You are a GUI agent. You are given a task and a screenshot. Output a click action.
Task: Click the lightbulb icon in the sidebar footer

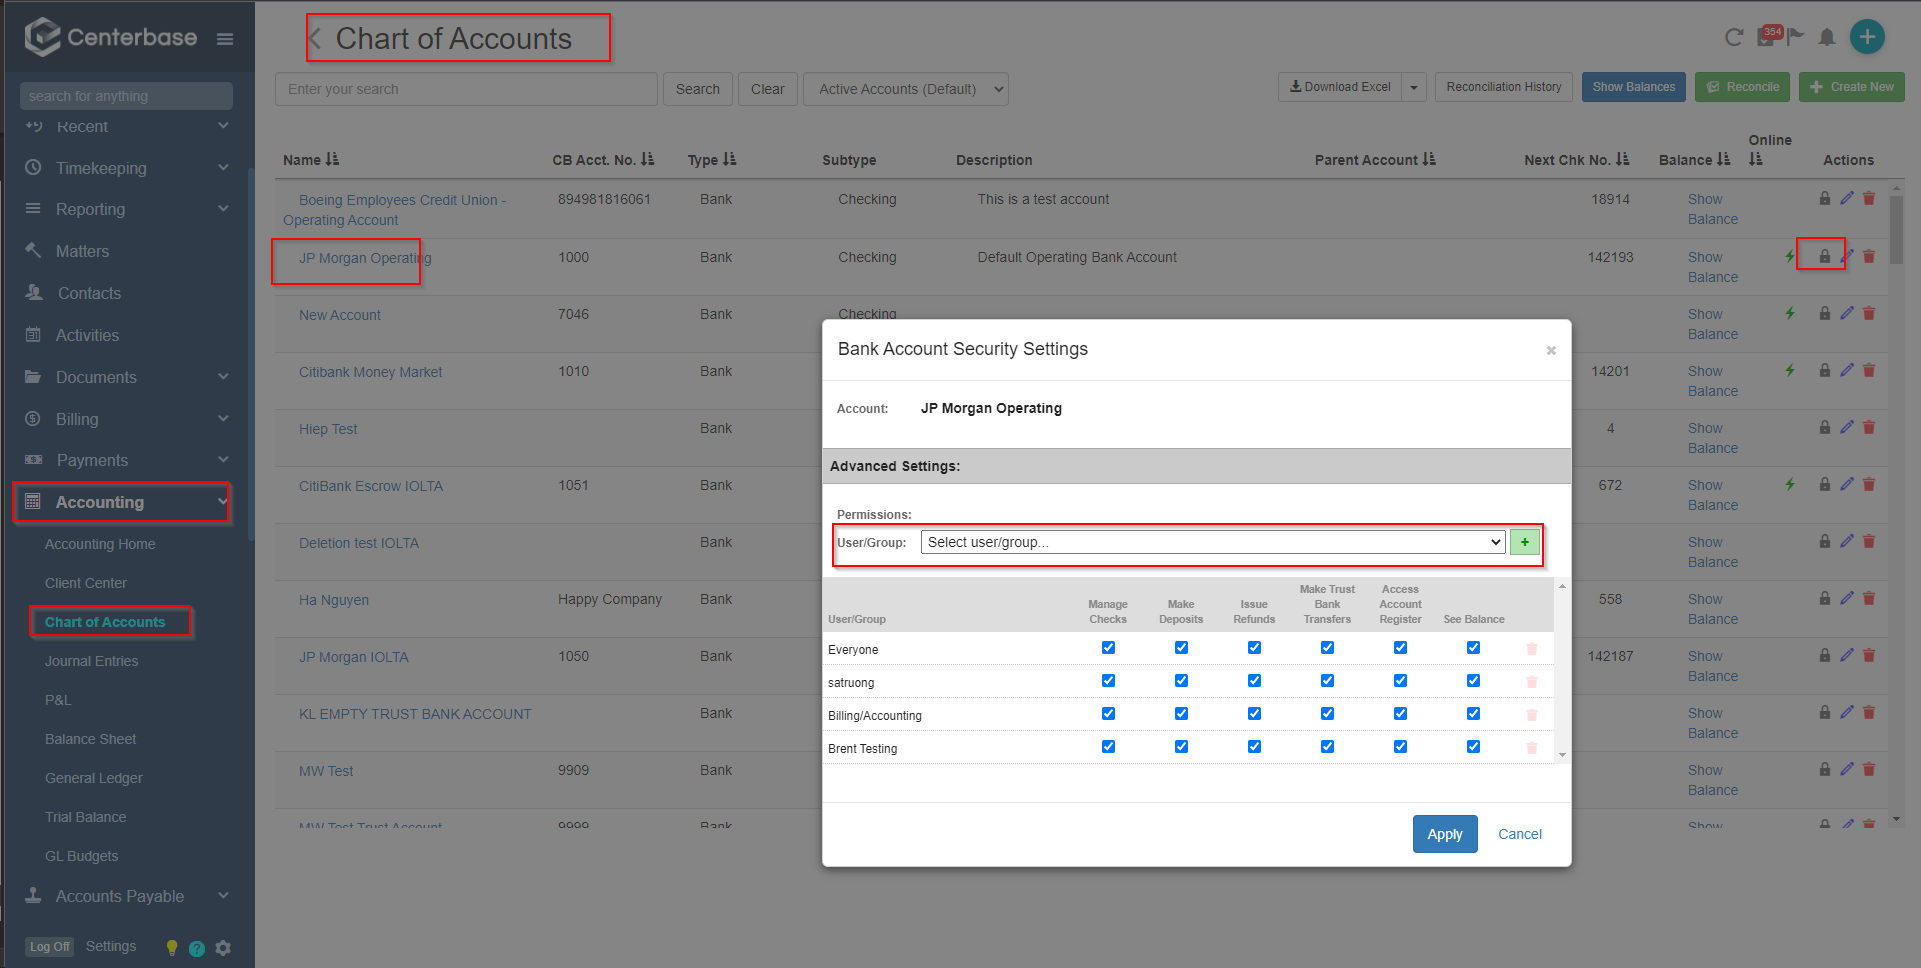(x=172, y=948)
